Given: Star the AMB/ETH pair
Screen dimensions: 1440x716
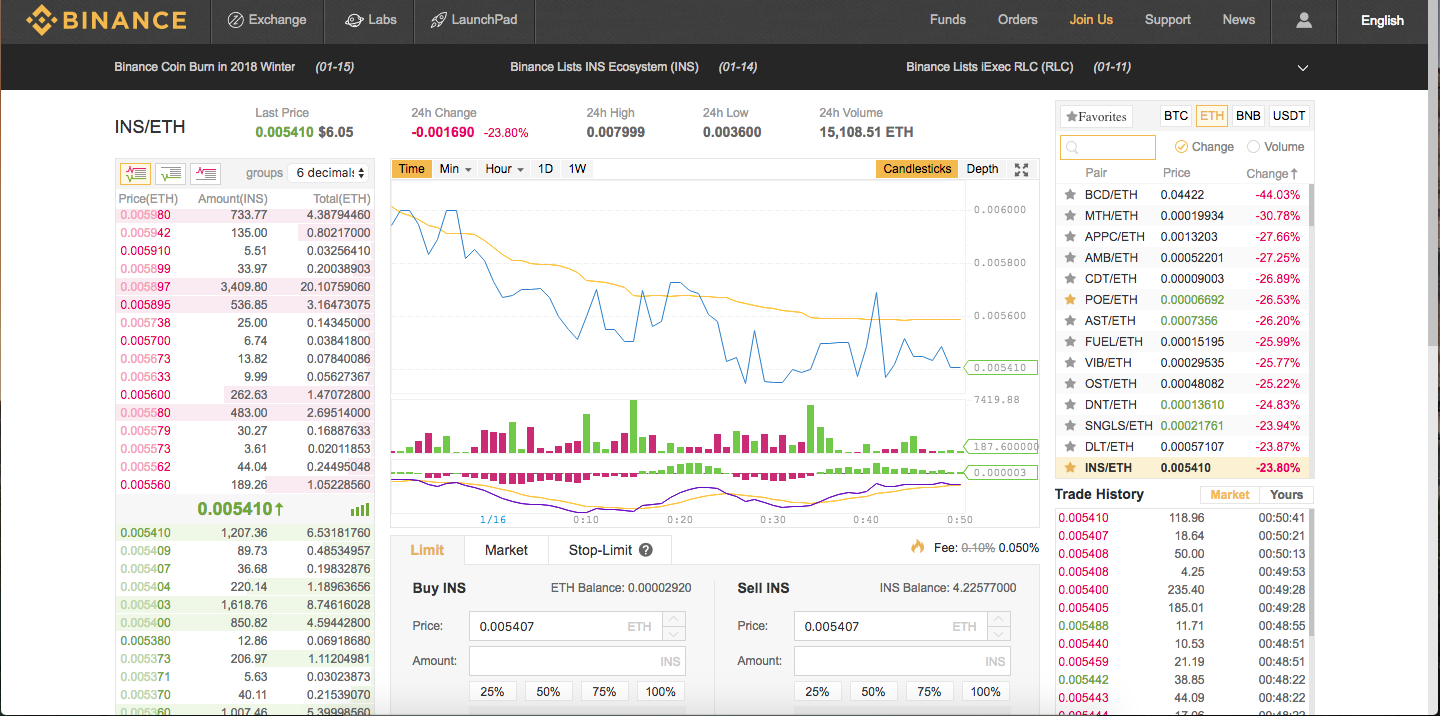Looking at the screenshot, I should pyautogui.click(x=1070, y=258).
